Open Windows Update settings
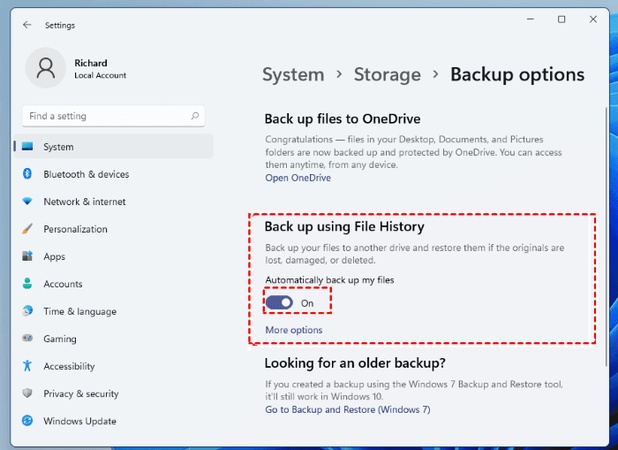Screen dimensions: 618x450 (x=114, y=421)
